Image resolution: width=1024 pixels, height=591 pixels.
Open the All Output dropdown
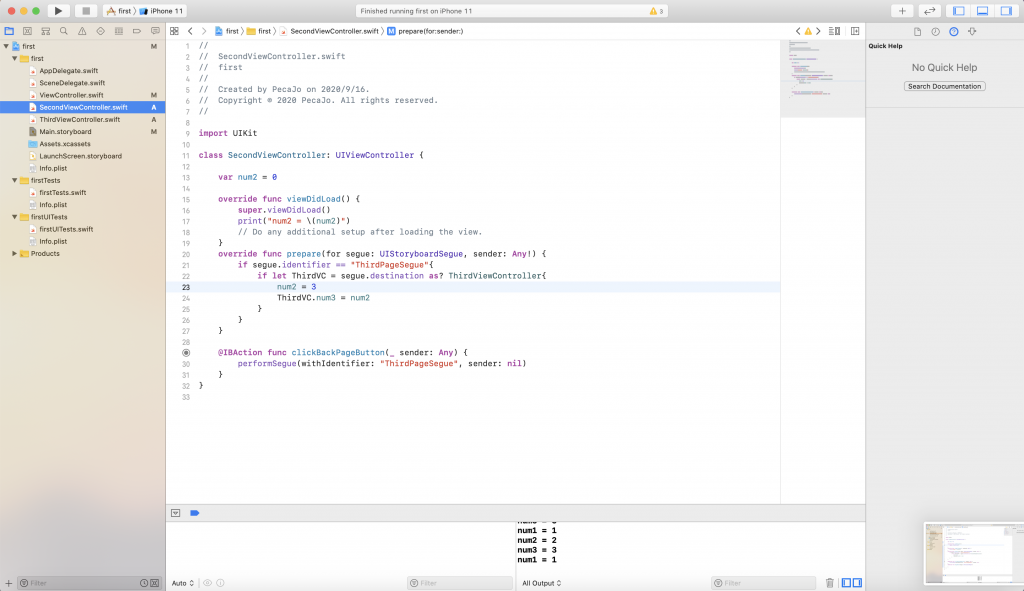click(x=541, y=583)
